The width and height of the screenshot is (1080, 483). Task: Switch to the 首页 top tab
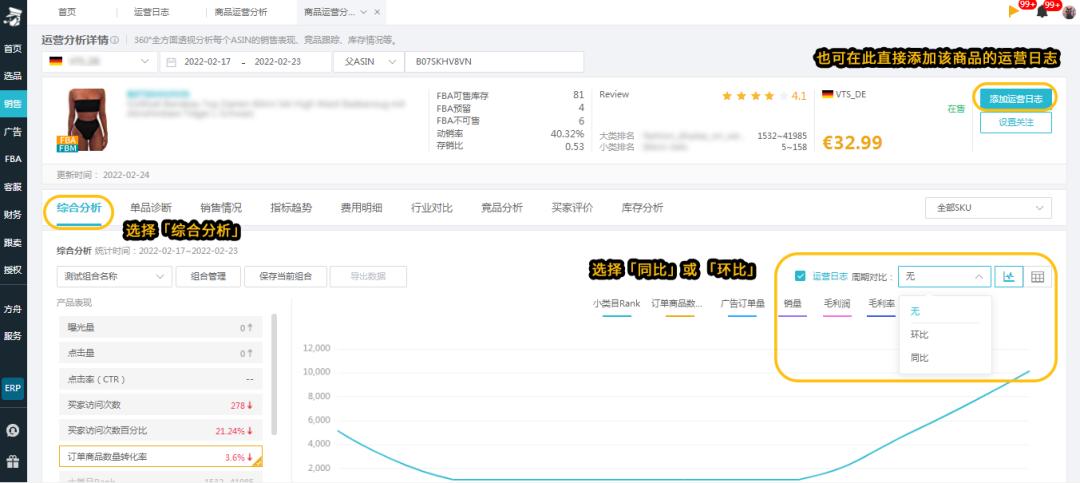68,12
